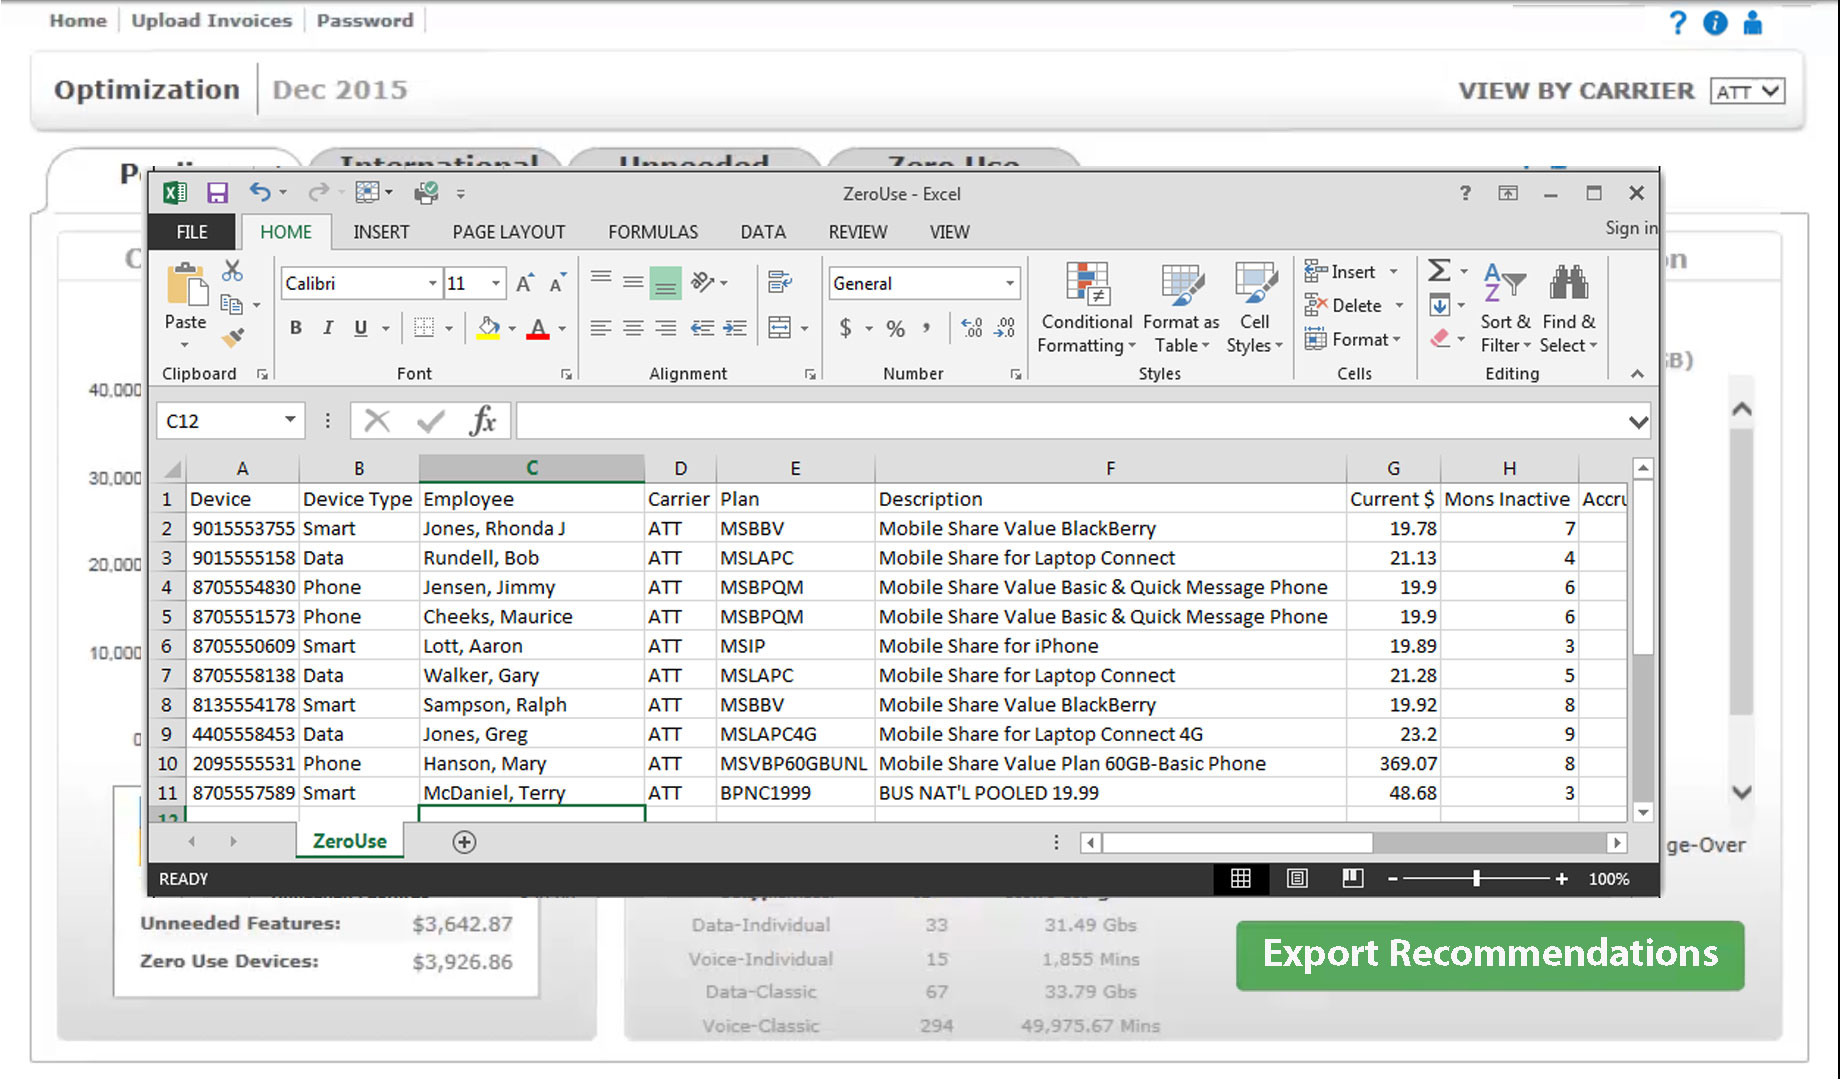This screenshot has width=1840, height=1080.
Task: Switch to Page Layout view icon
Action: 1296,878
